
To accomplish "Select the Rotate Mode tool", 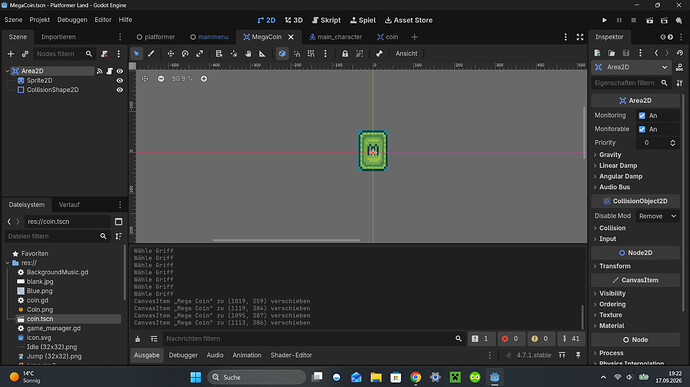I will coord(185,54).
